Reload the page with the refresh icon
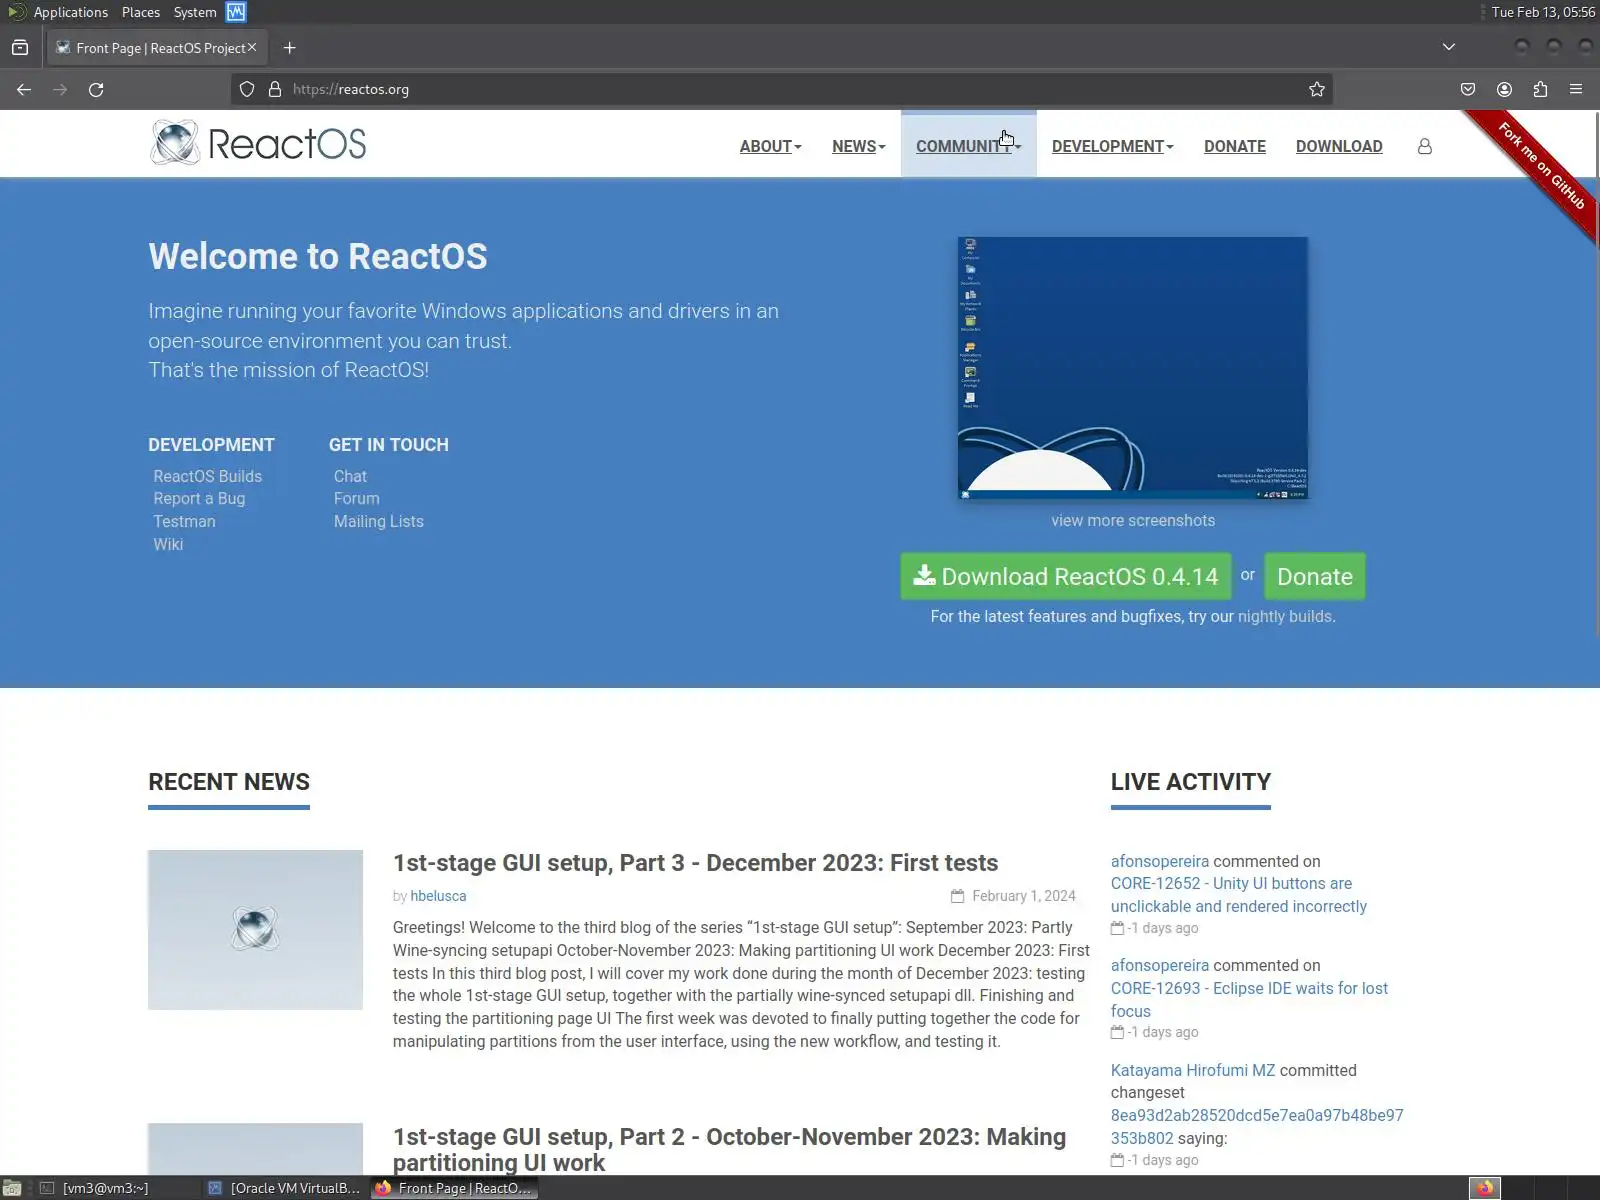 pyautogui.click(x=96, y=89)
